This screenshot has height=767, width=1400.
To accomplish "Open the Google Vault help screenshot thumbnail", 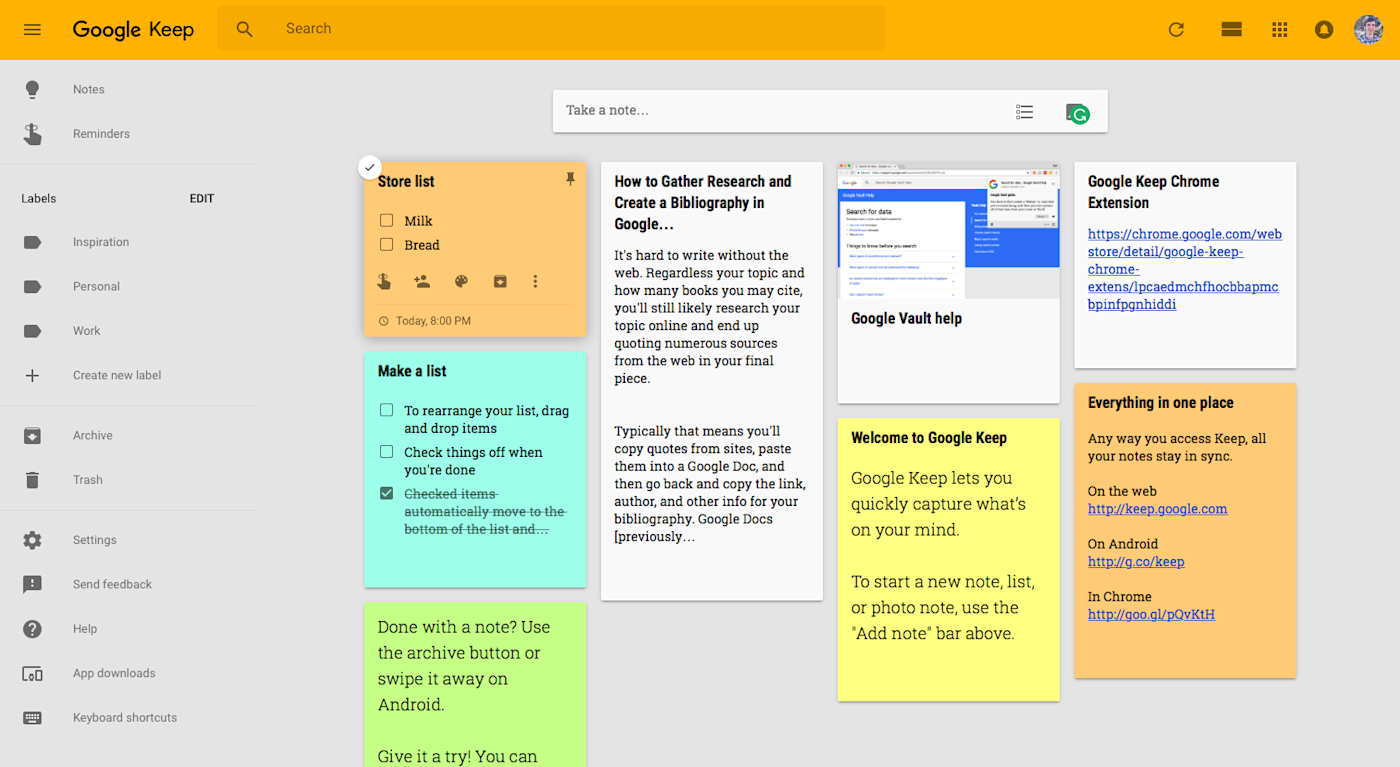I will [x=948, y=230].
